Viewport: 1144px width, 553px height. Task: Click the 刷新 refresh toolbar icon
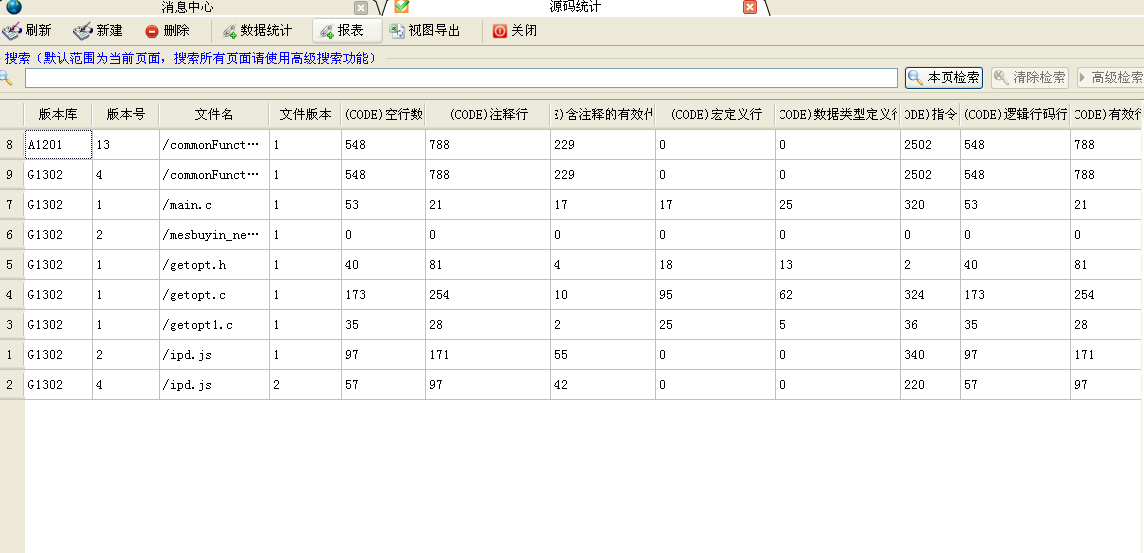click(x=13, y=31)
